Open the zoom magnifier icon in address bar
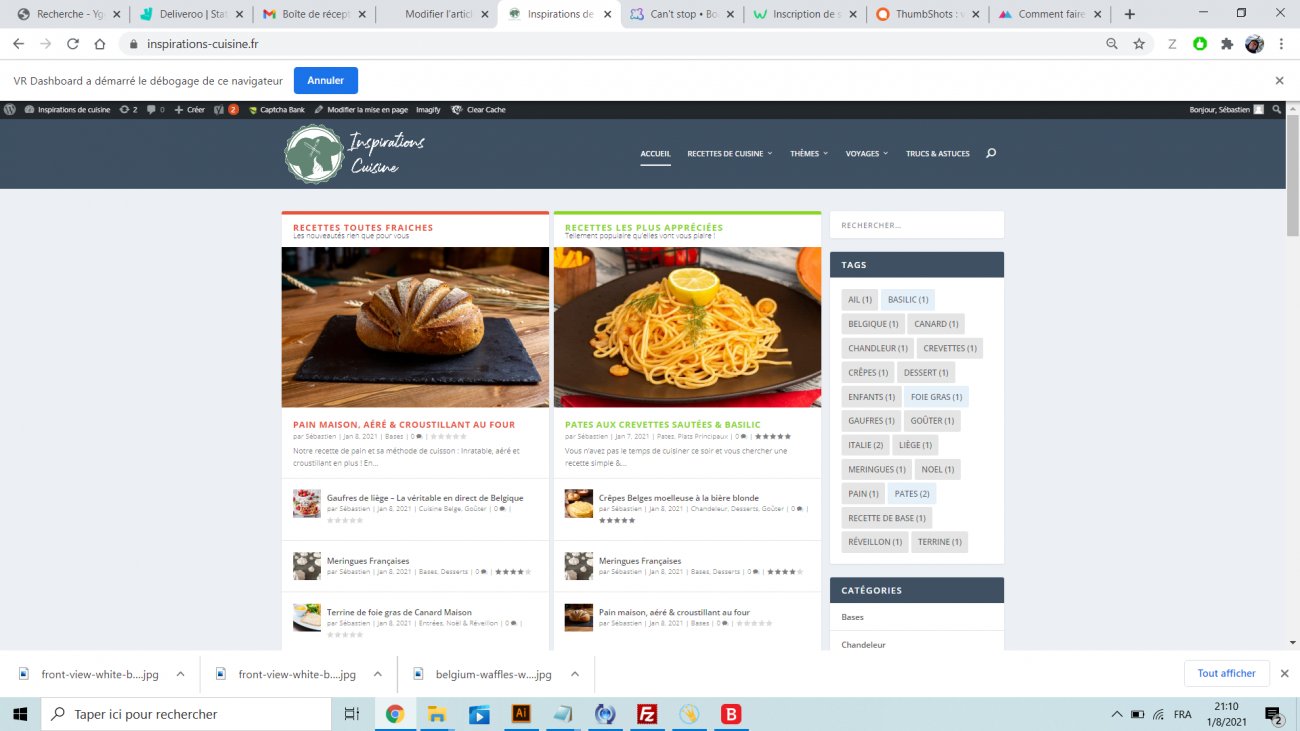Image resolution: width=1300 pixels, height=731 pixels. coord(1112,44)
